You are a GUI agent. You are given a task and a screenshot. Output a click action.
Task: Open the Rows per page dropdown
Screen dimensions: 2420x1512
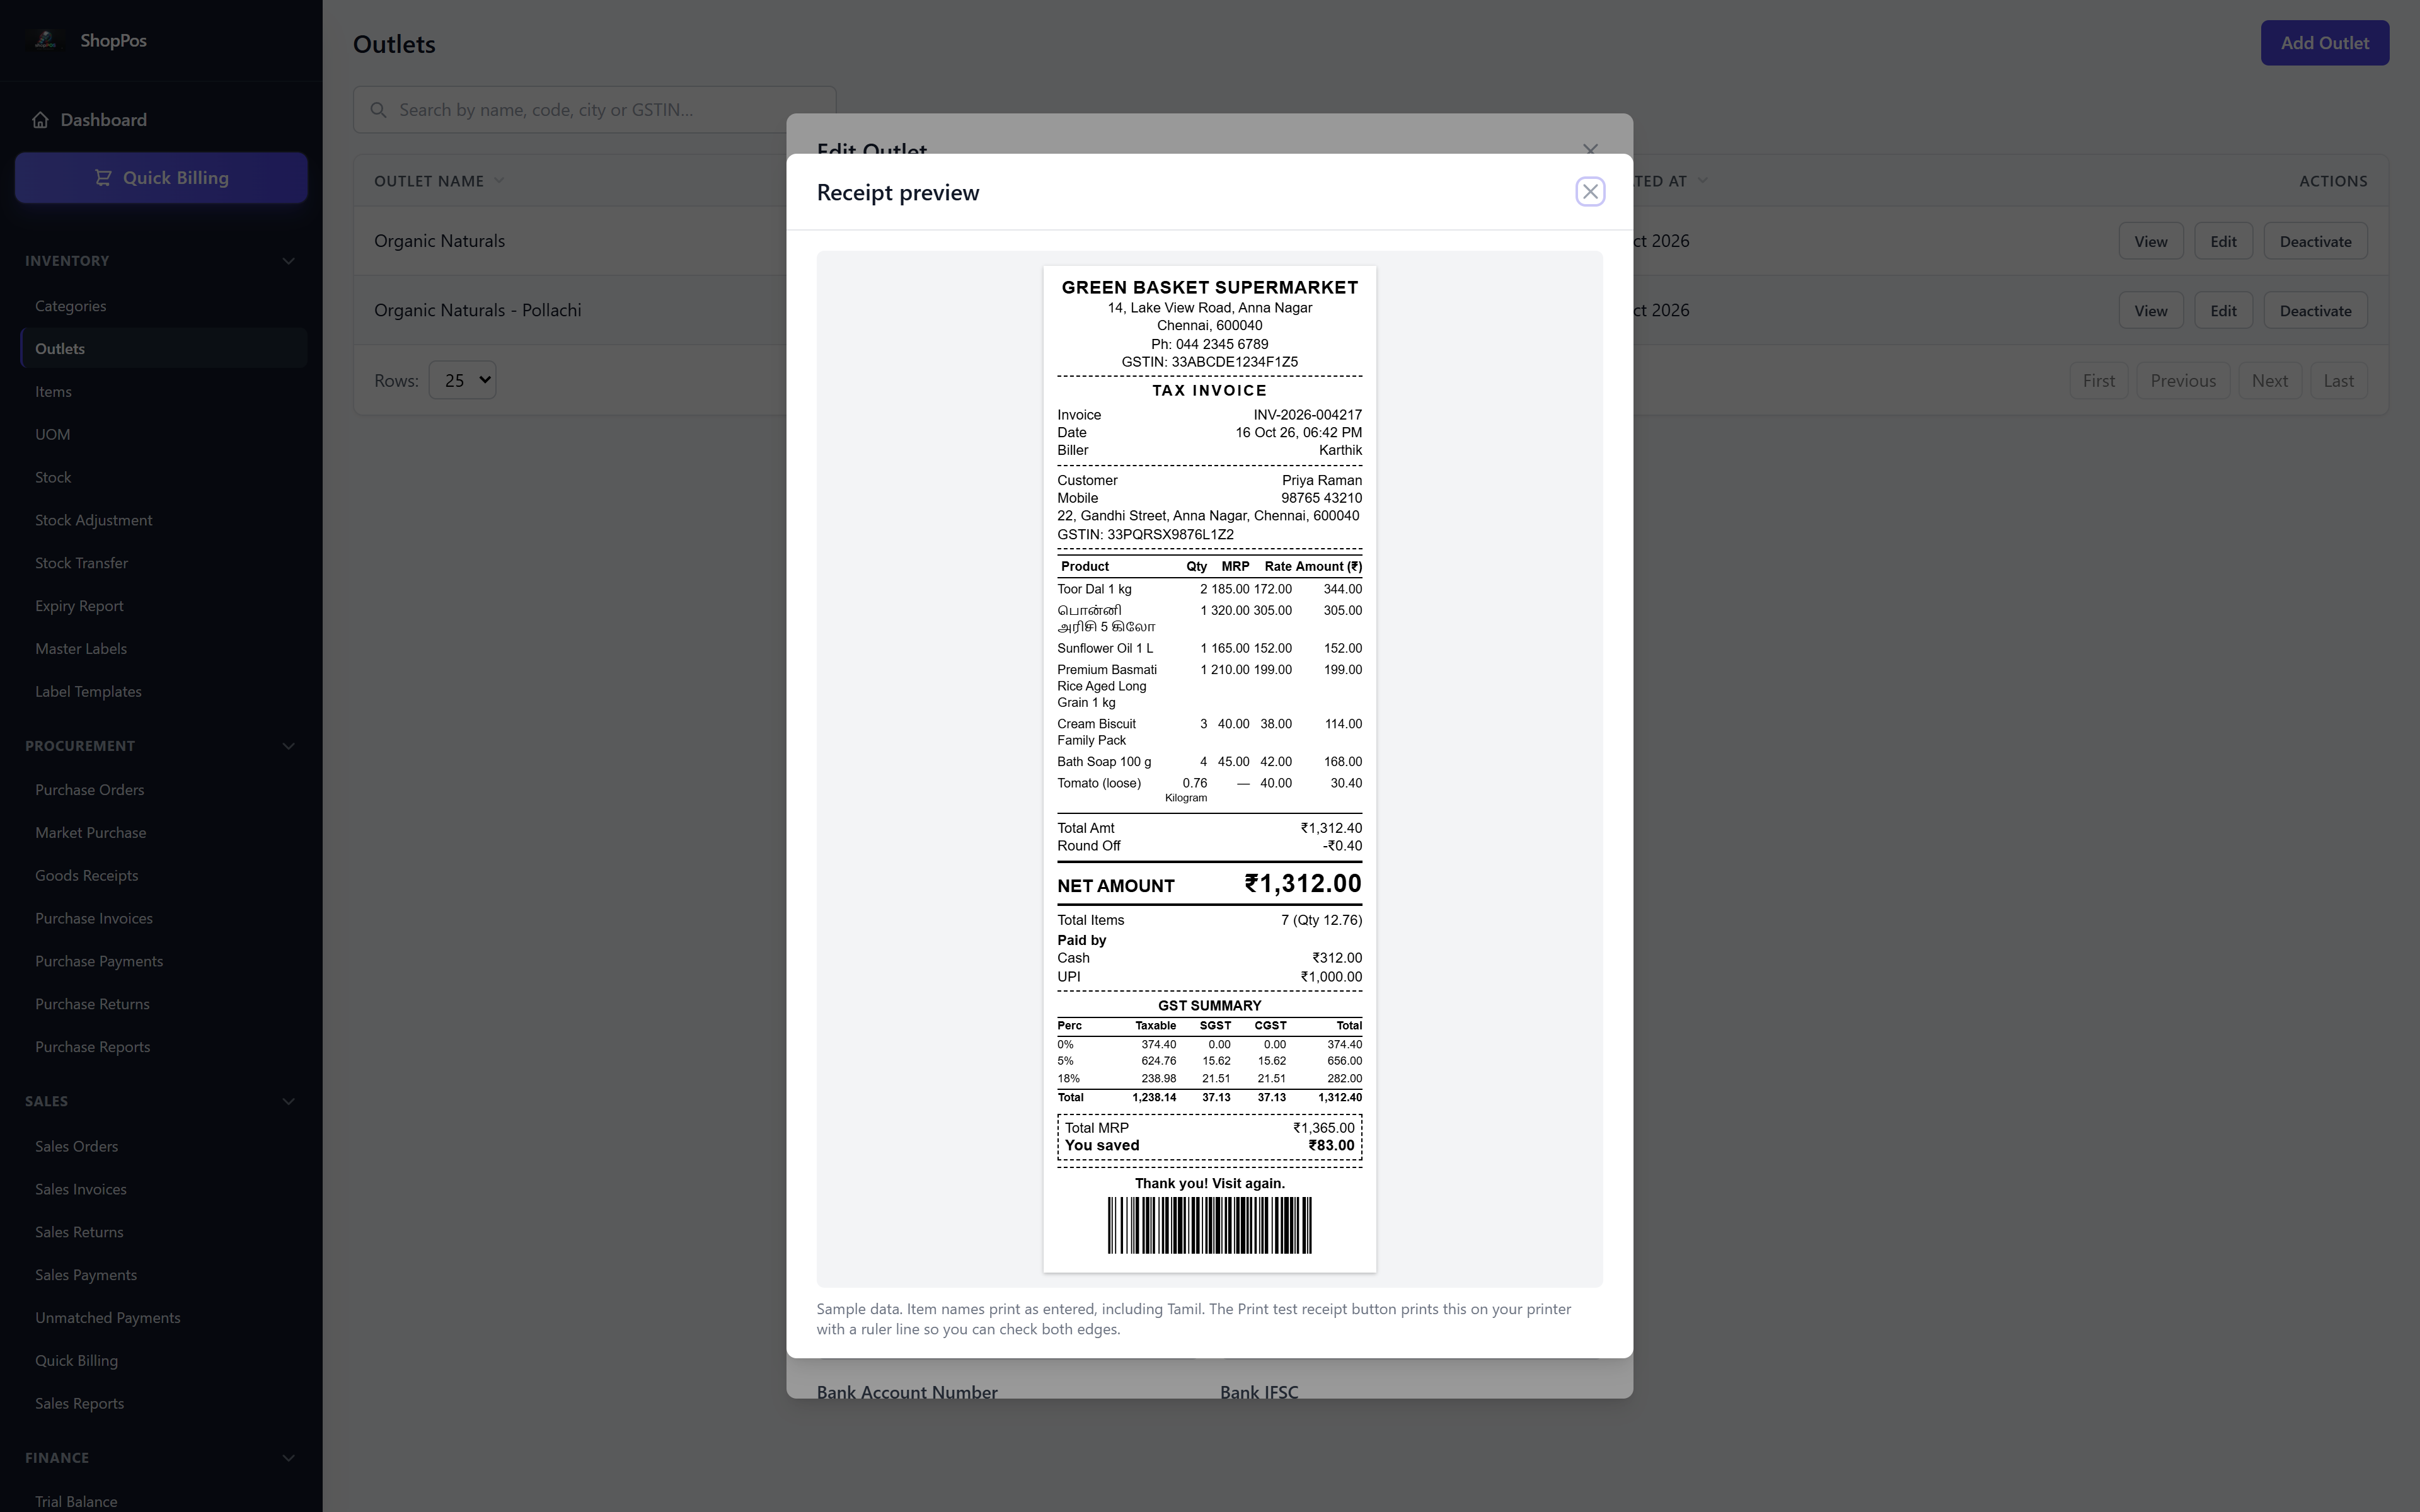[462, 380]
